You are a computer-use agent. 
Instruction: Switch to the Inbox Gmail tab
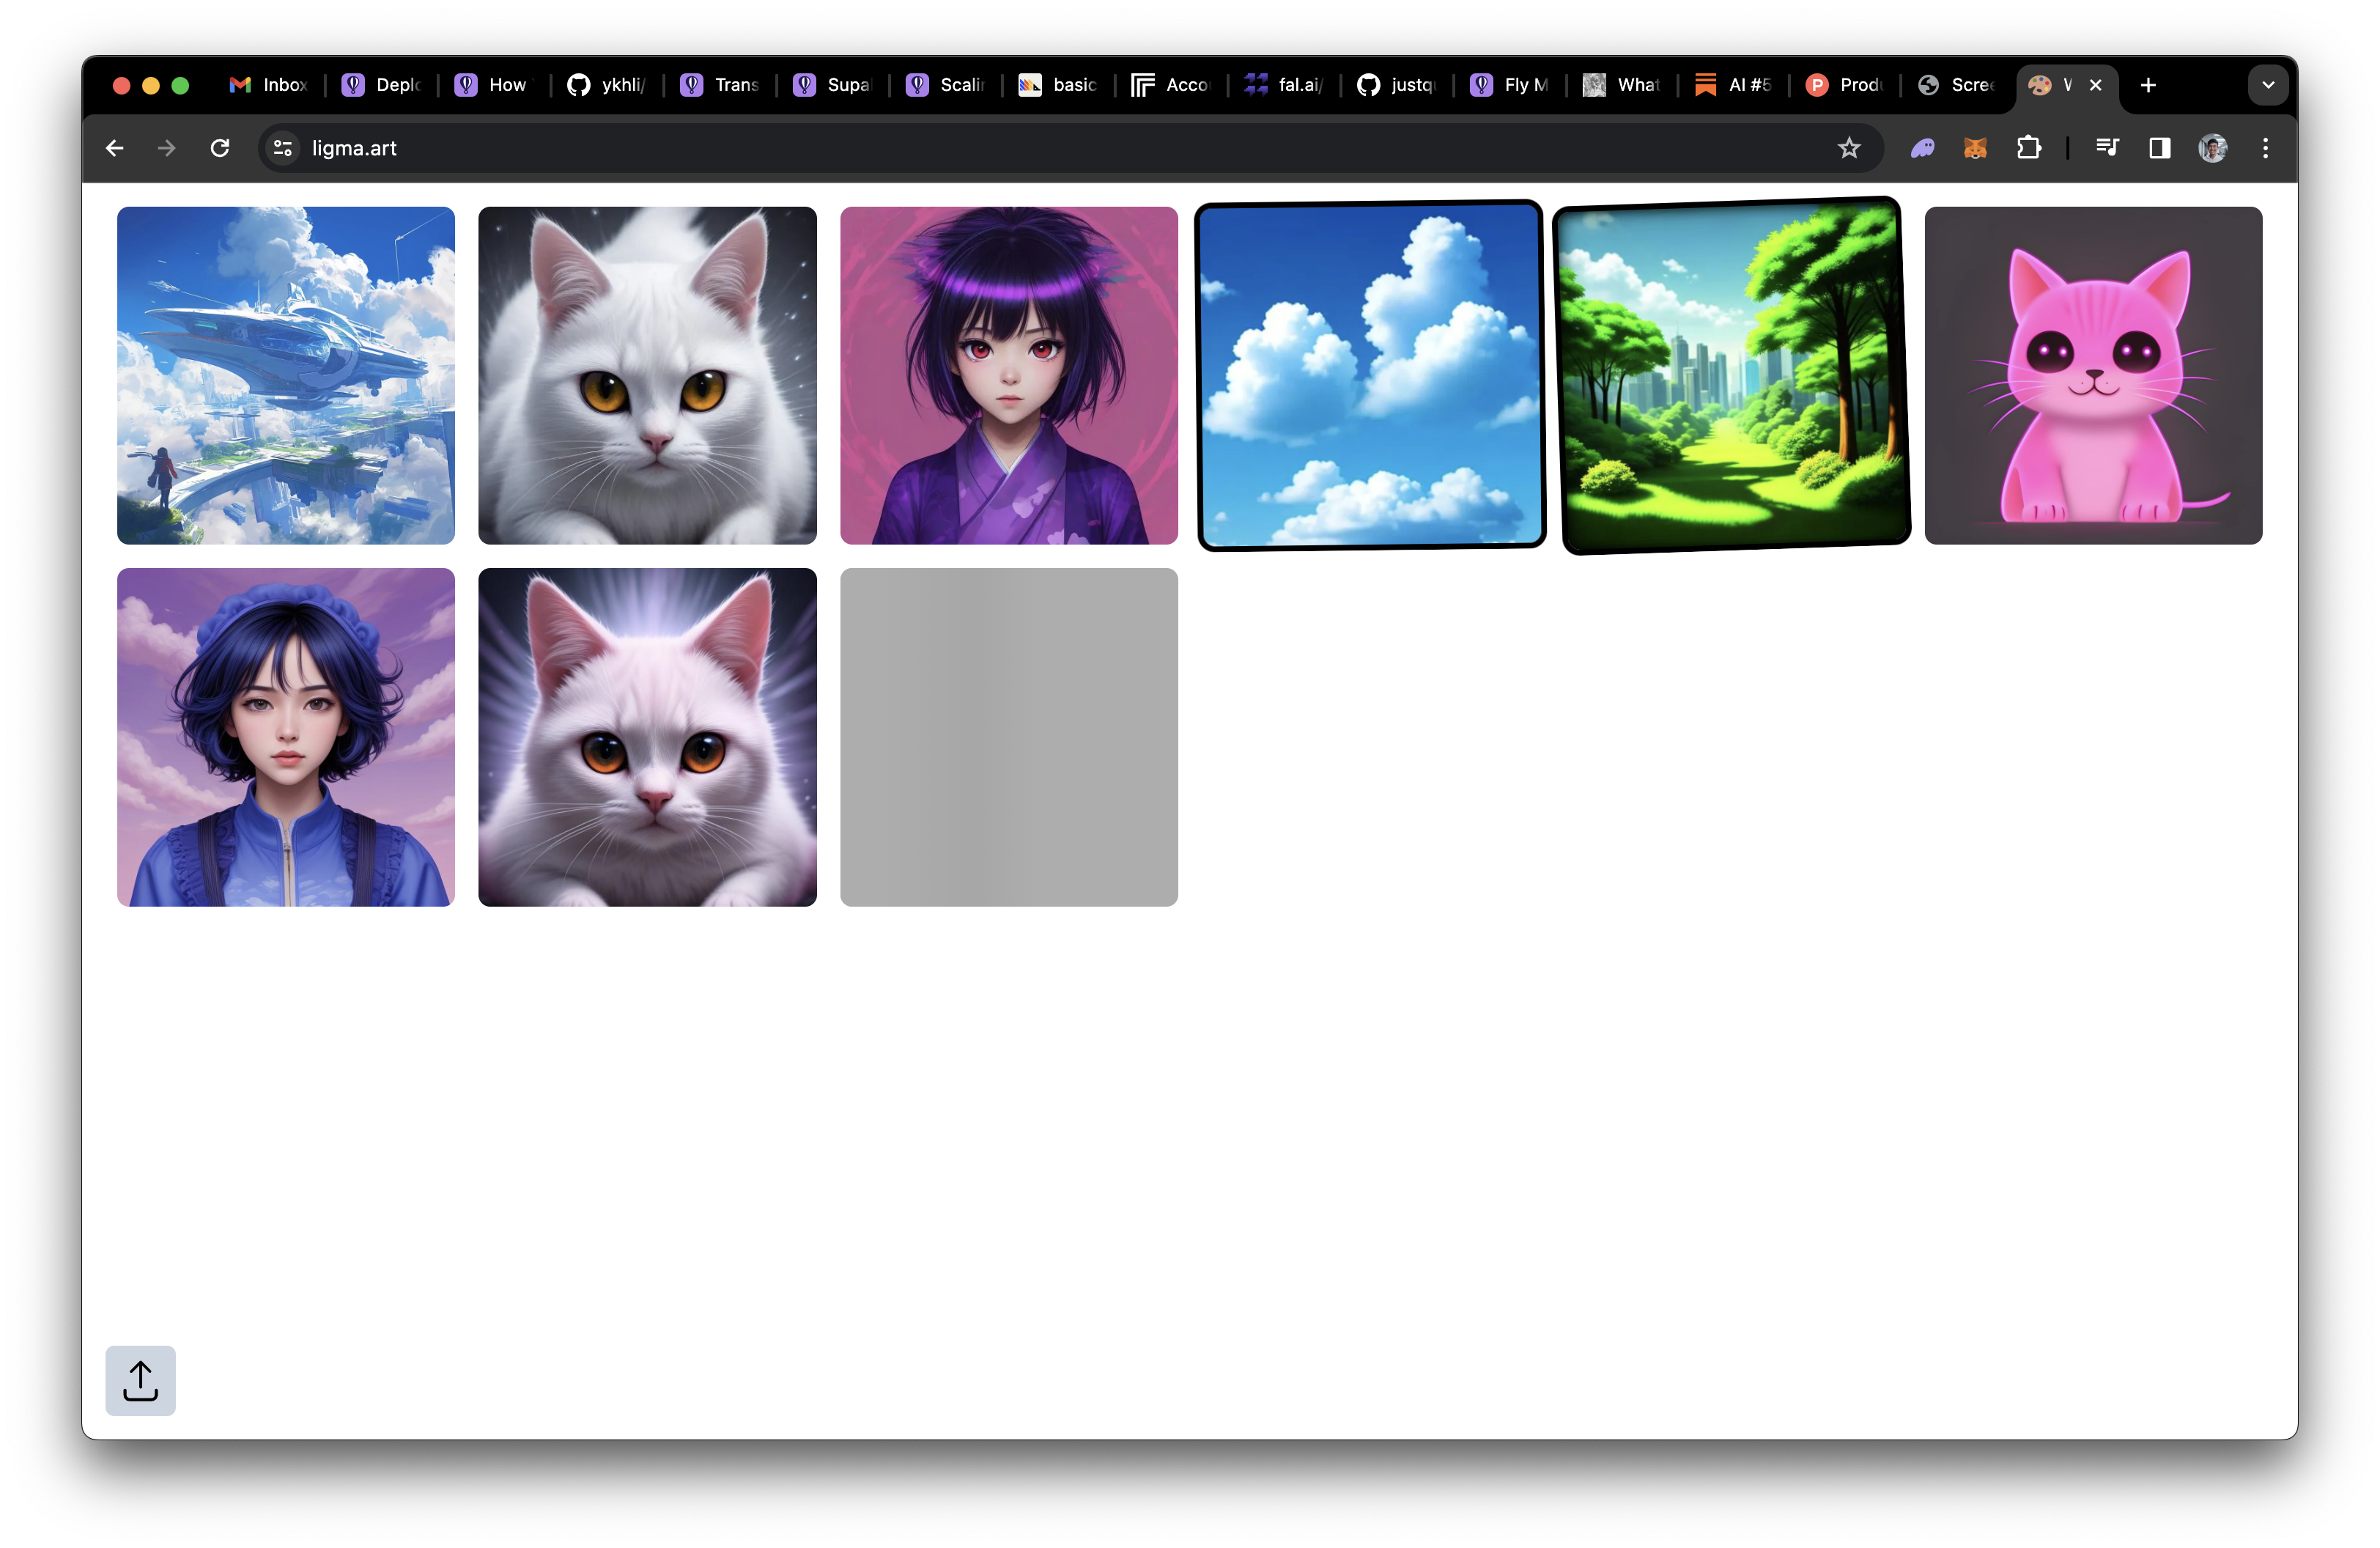pos(268,85)
